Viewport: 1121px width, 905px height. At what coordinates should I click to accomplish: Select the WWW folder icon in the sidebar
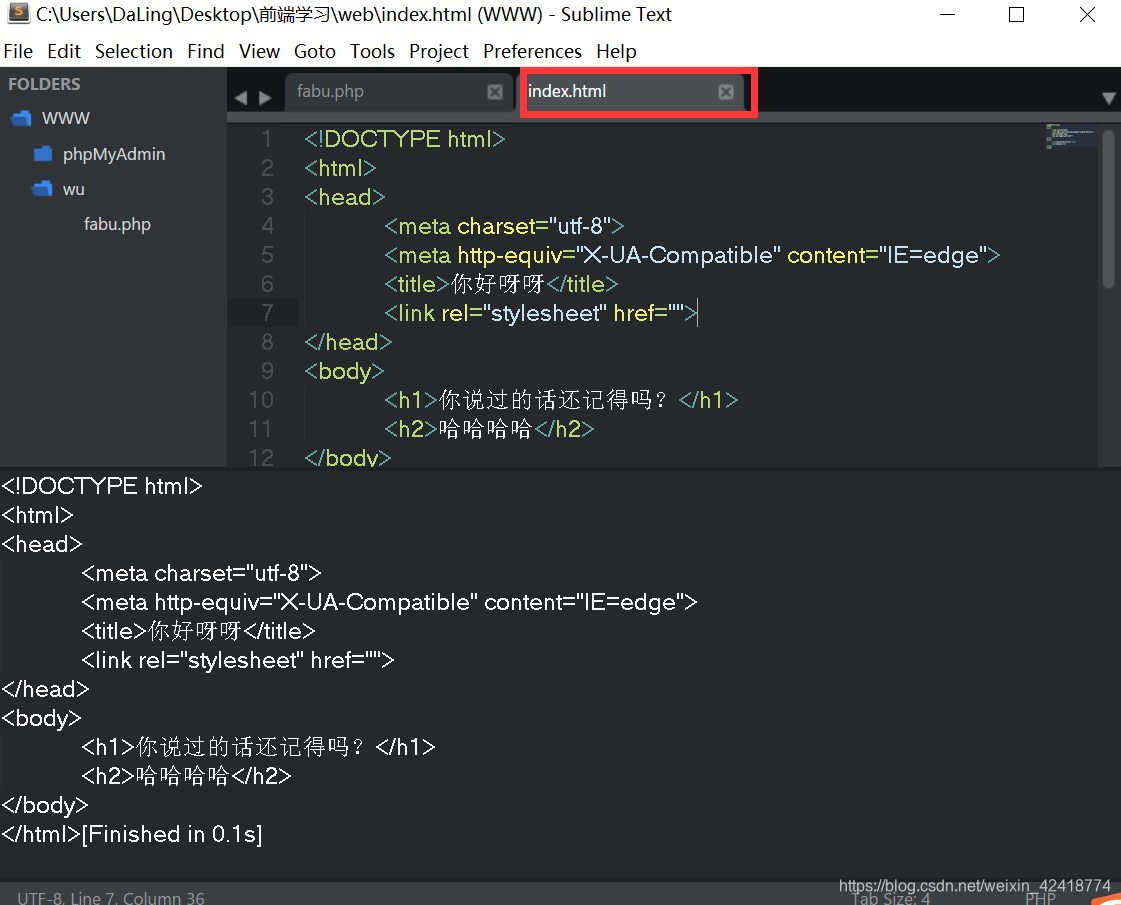[21, 118]
